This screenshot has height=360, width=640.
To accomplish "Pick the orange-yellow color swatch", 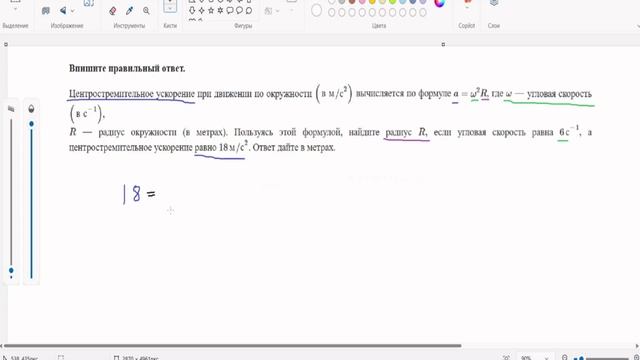I will coord(372,2).
